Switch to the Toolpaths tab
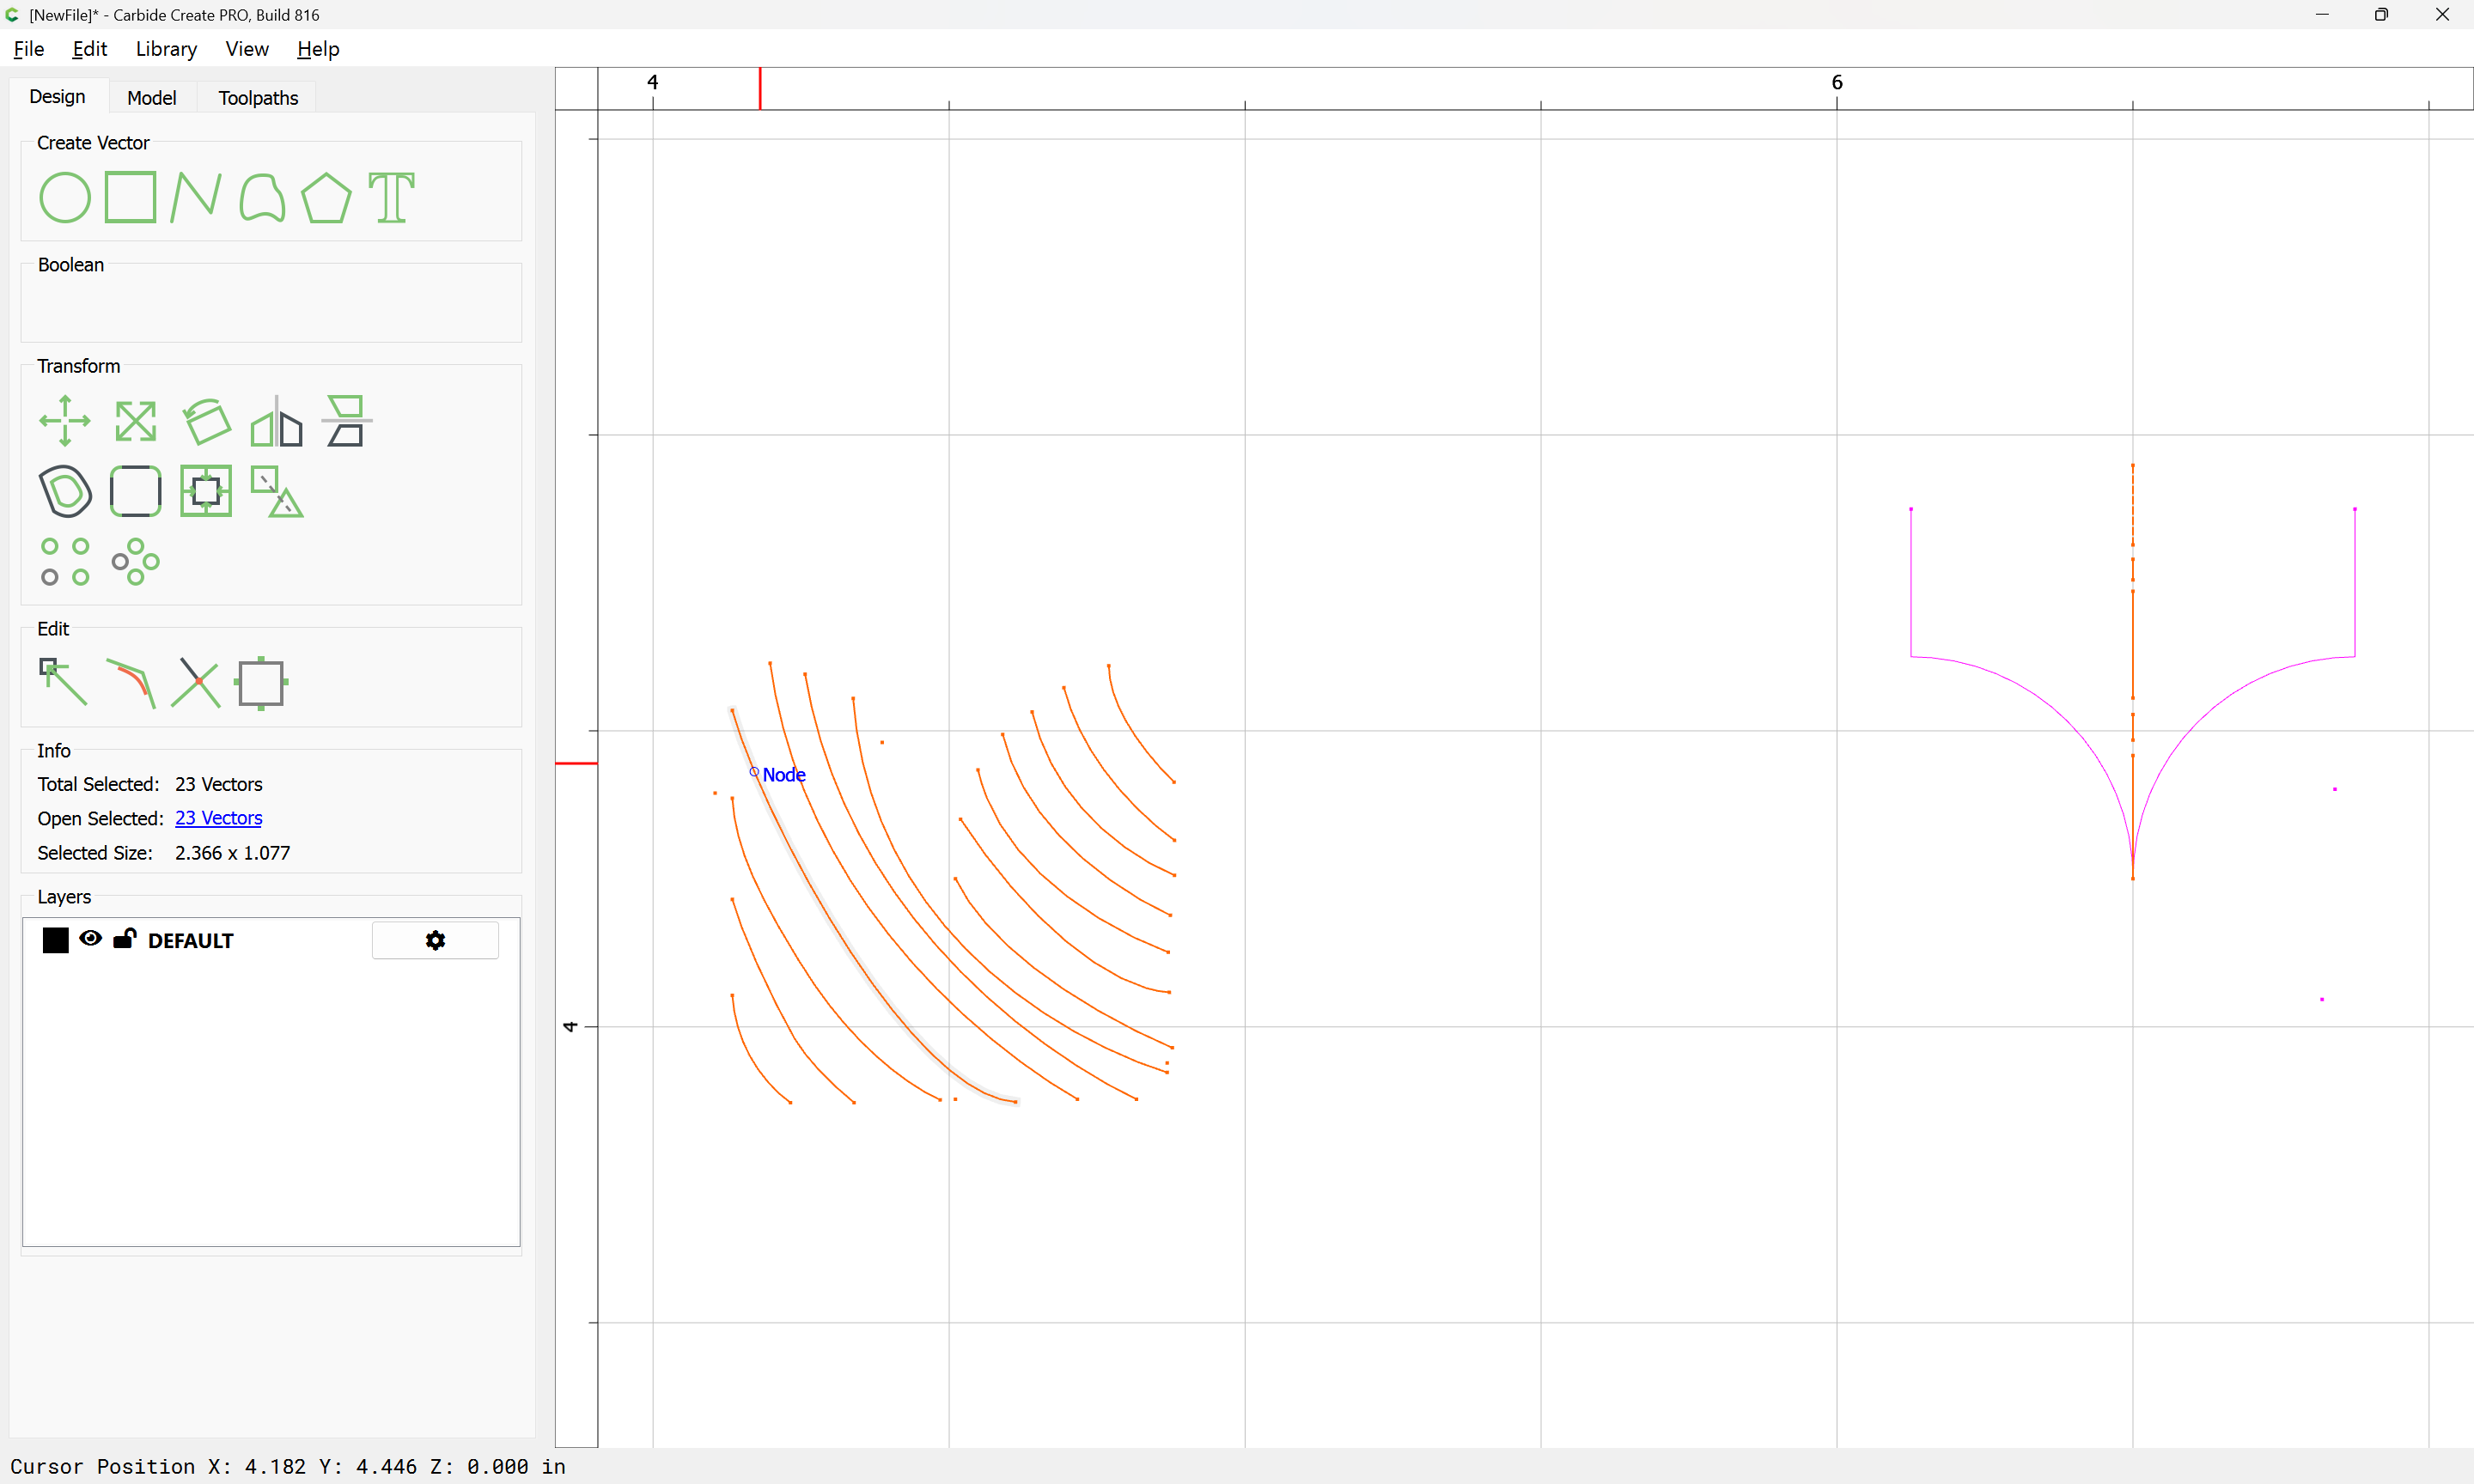Viewport: 2474px width, 1484px height. pos(258,97)
